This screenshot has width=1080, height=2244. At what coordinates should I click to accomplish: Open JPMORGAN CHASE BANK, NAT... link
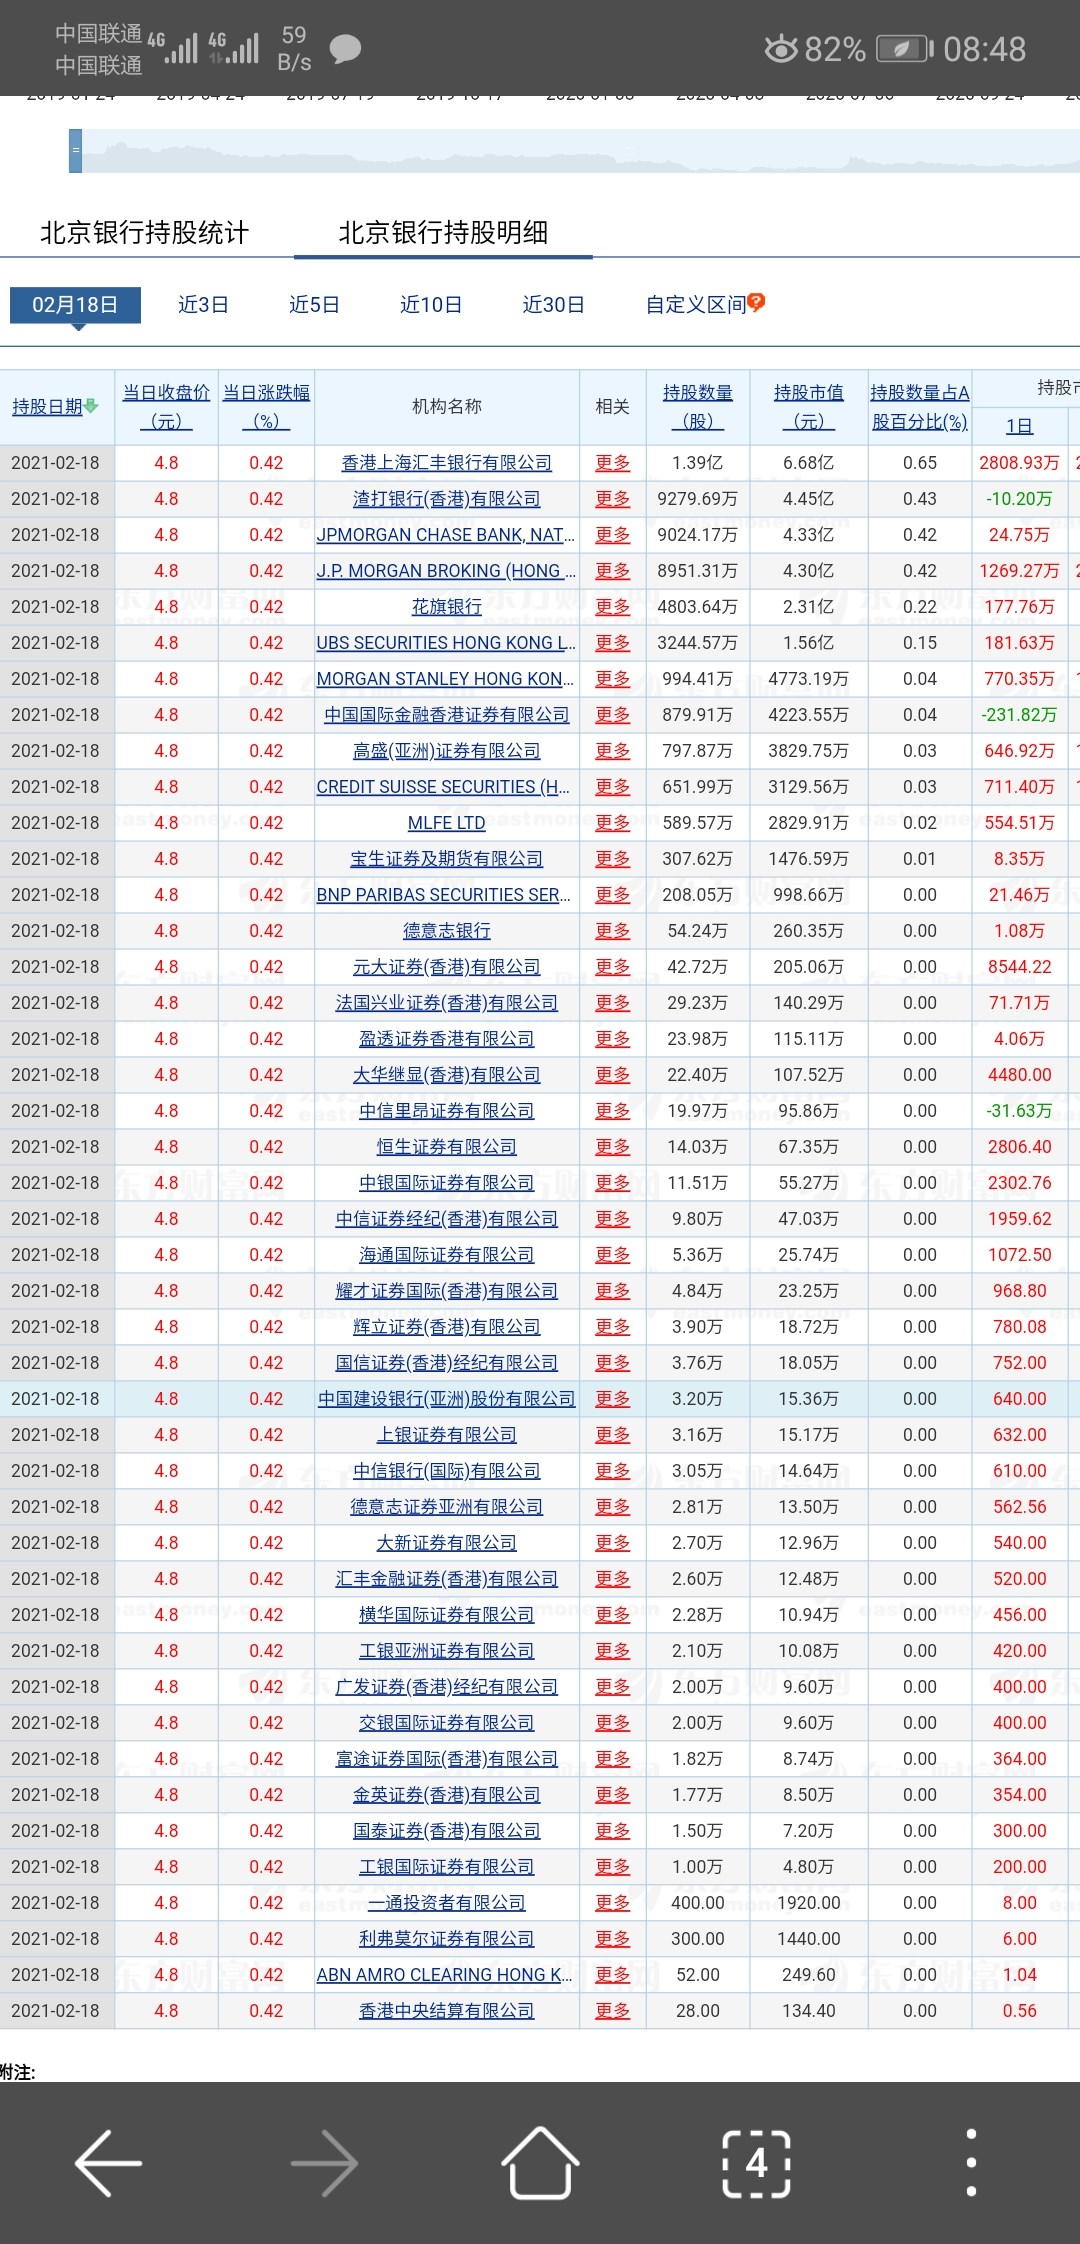(x=446, y=535)
